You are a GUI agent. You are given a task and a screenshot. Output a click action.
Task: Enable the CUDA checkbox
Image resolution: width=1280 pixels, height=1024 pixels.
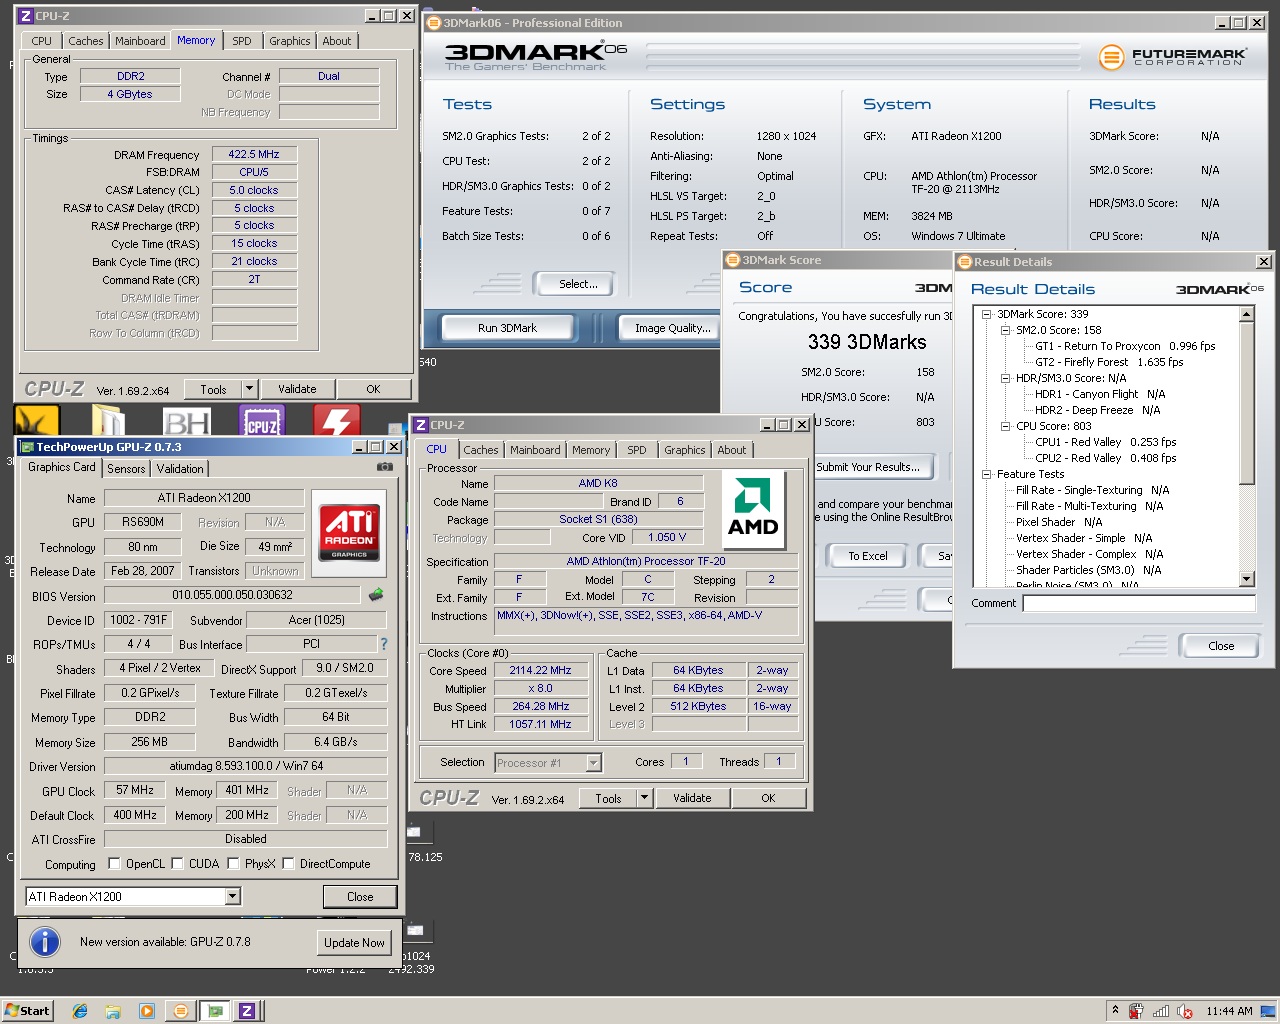pos(177,864)
